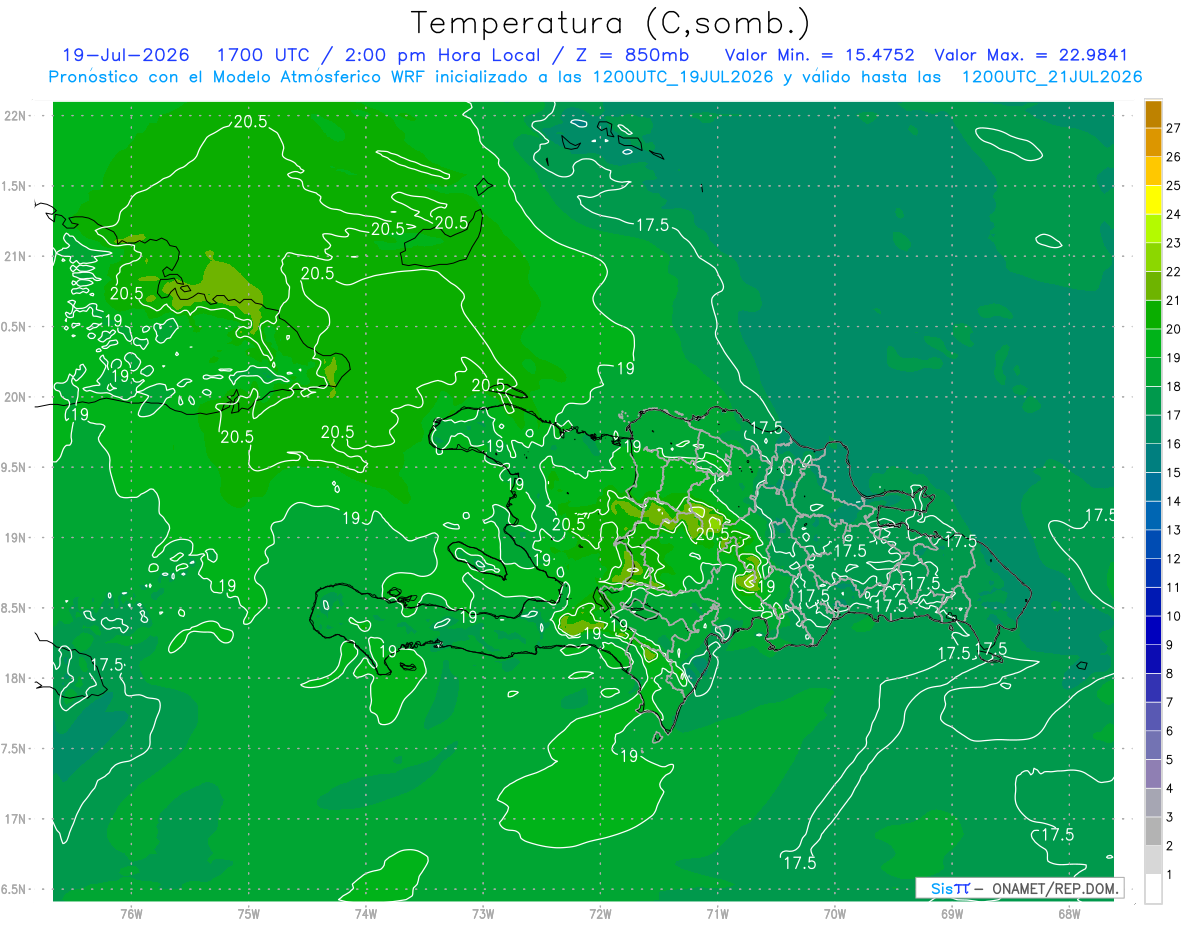Click the "1700 UTC" time label
1200x927 pixels.
pos(263,55)
